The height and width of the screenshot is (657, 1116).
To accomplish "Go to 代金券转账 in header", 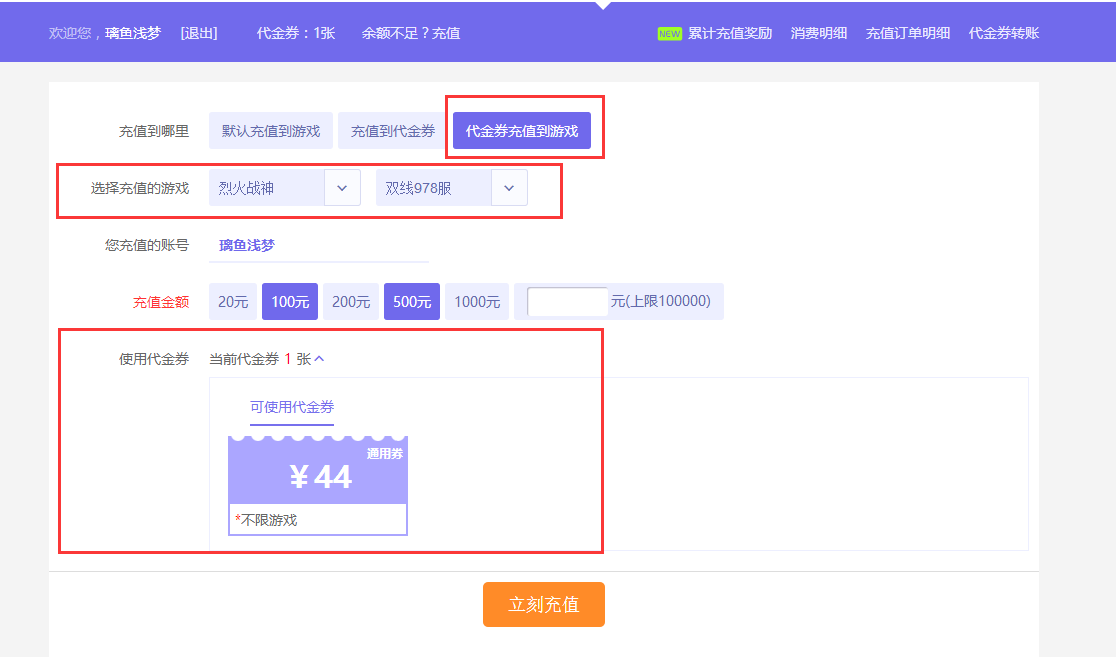I will coord(1004,33).
